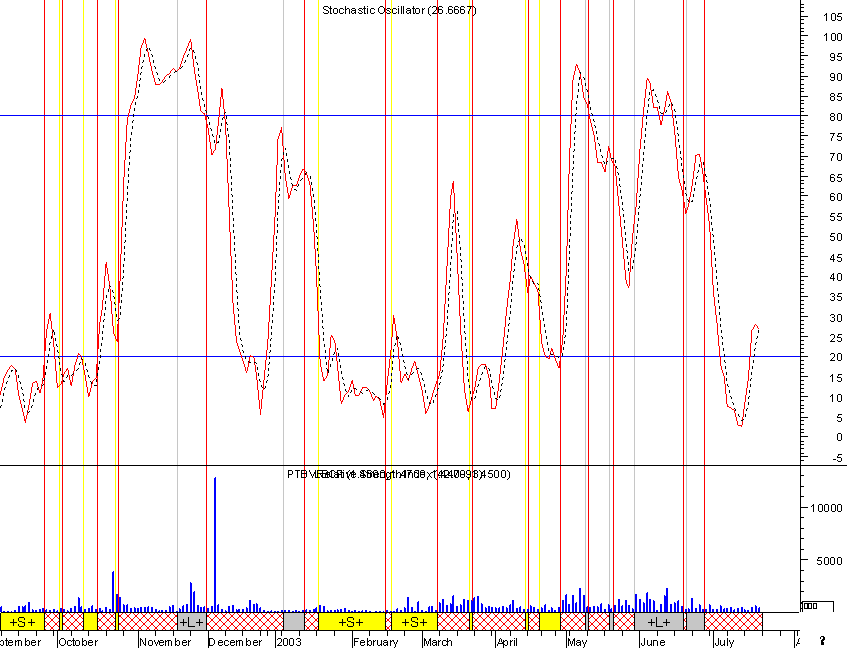Click the 20 oversold level value
847x648 pixels.
point(836,356)
